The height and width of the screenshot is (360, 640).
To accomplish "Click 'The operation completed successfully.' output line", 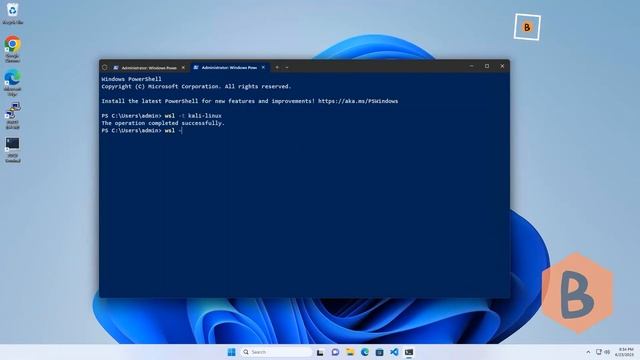I will coord(163,123).
